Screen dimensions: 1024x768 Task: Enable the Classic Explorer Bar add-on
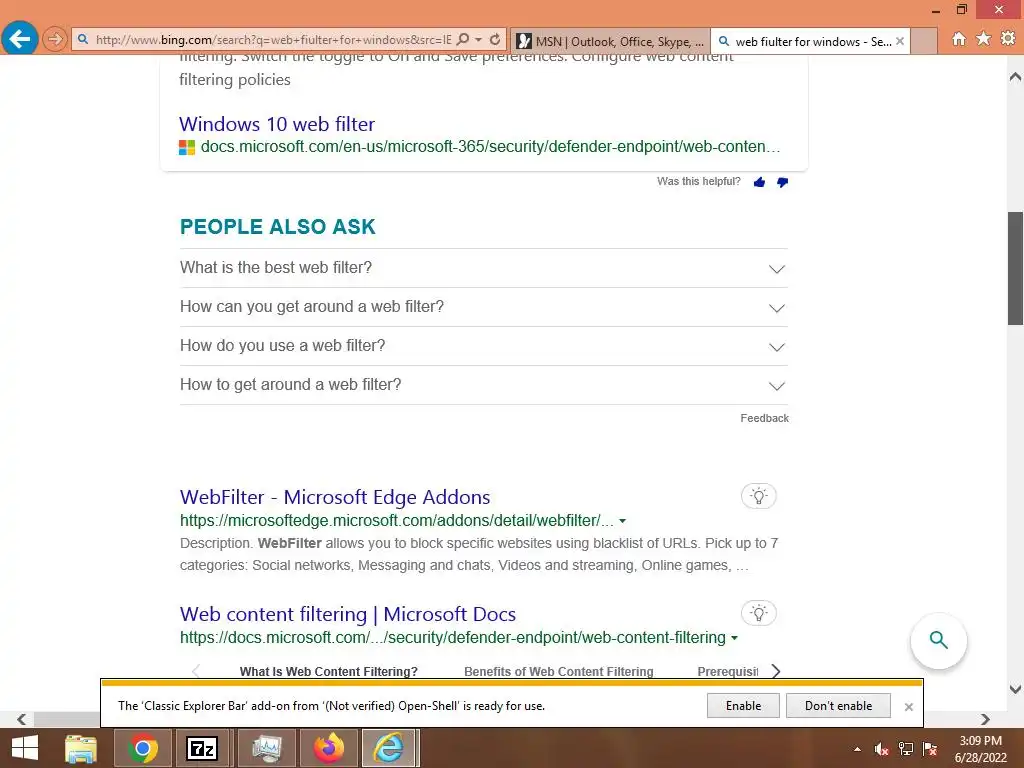point(743,706)
